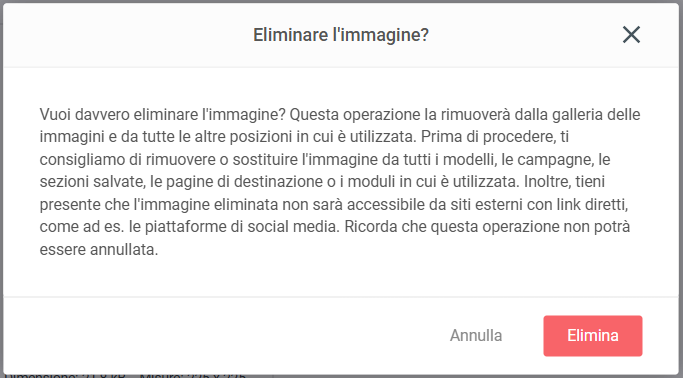Confirm deletion with the red Elimina button

pos(592,336)
